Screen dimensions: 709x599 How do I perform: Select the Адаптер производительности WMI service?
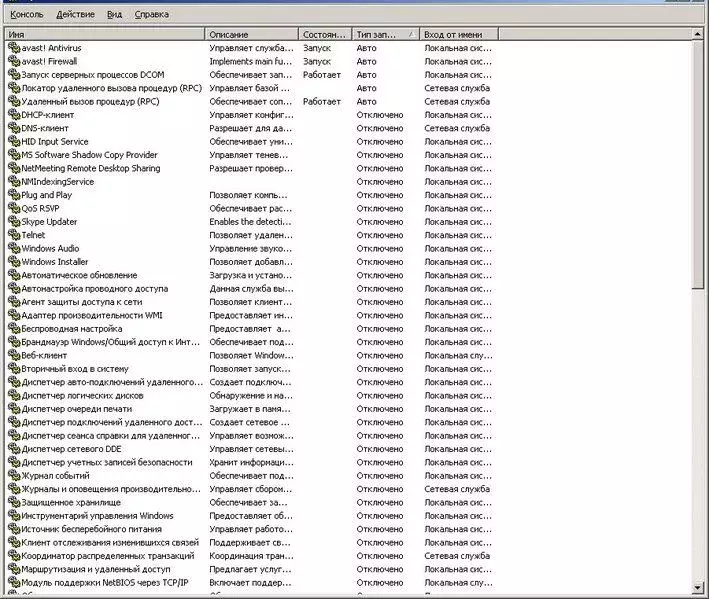pos(92,315)
